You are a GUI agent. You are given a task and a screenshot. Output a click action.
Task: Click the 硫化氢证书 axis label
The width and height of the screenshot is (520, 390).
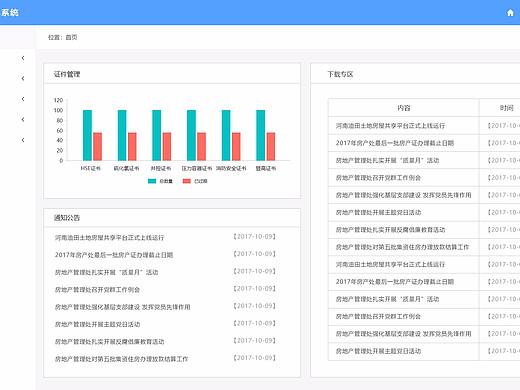(126, 168)
